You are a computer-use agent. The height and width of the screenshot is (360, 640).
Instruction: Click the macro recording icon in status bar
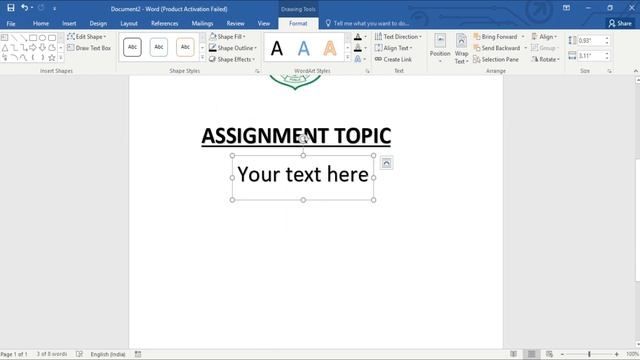point(138,354)
